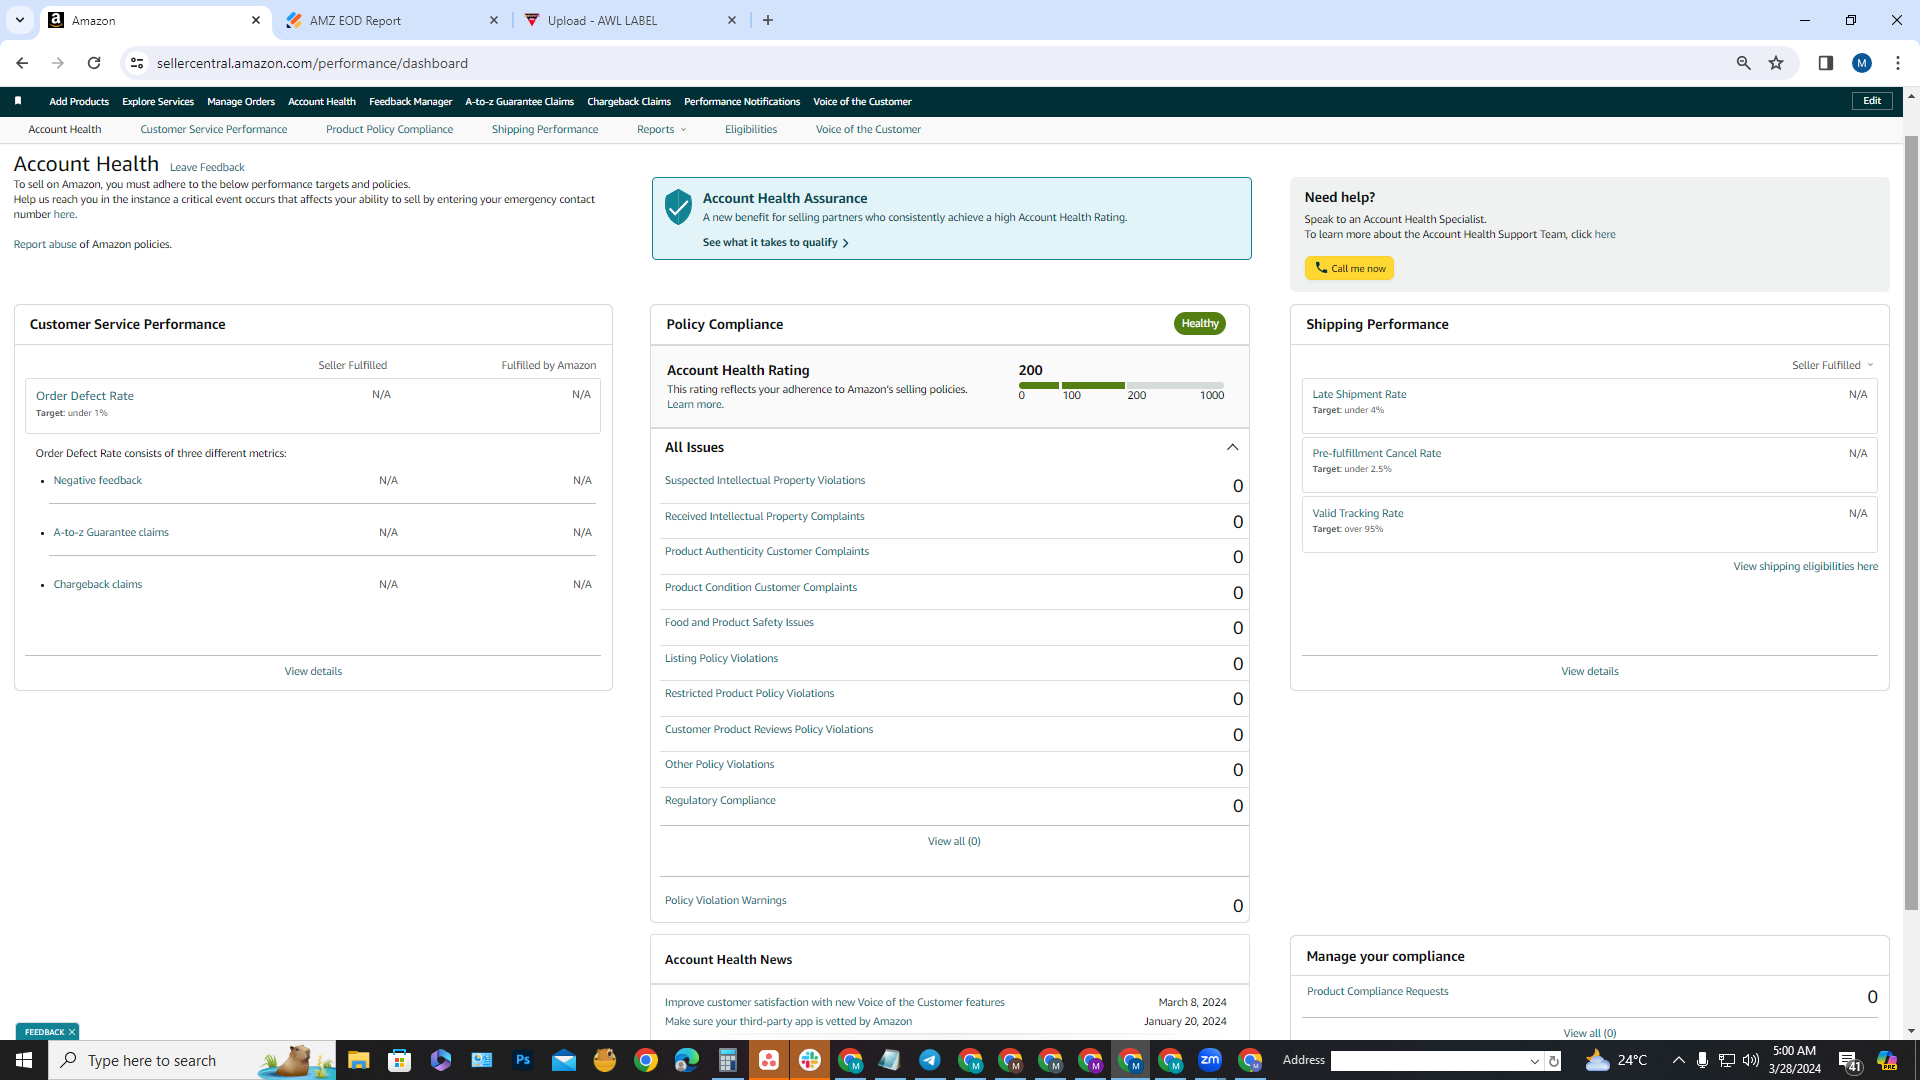The height and width of the screenshot is (1080, 1920).
Task: Click Report abuse link
Action: pyautogui.click(x=45, y=244)
